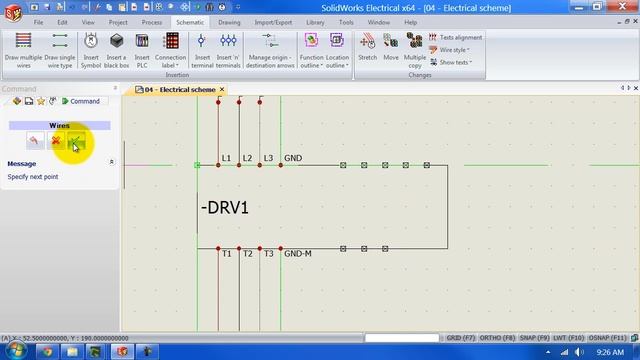
Task: Click the T3 terminal label
Action: (x=268, y=254)
